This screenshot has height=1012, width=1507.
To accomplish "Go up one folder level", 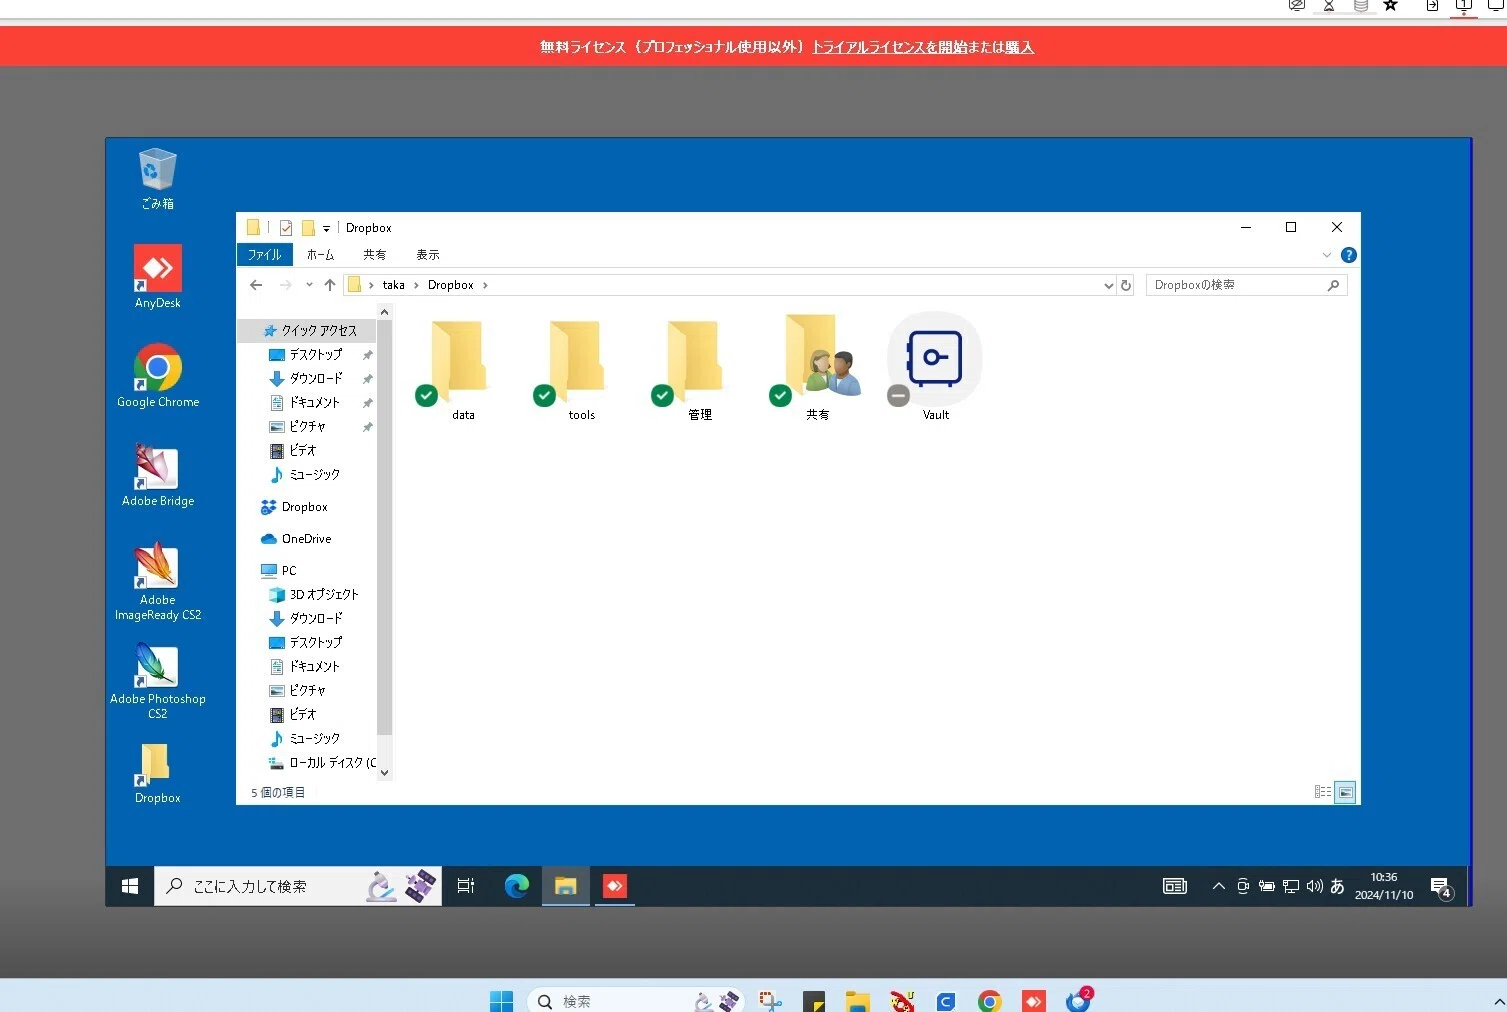I will (330, 285).
